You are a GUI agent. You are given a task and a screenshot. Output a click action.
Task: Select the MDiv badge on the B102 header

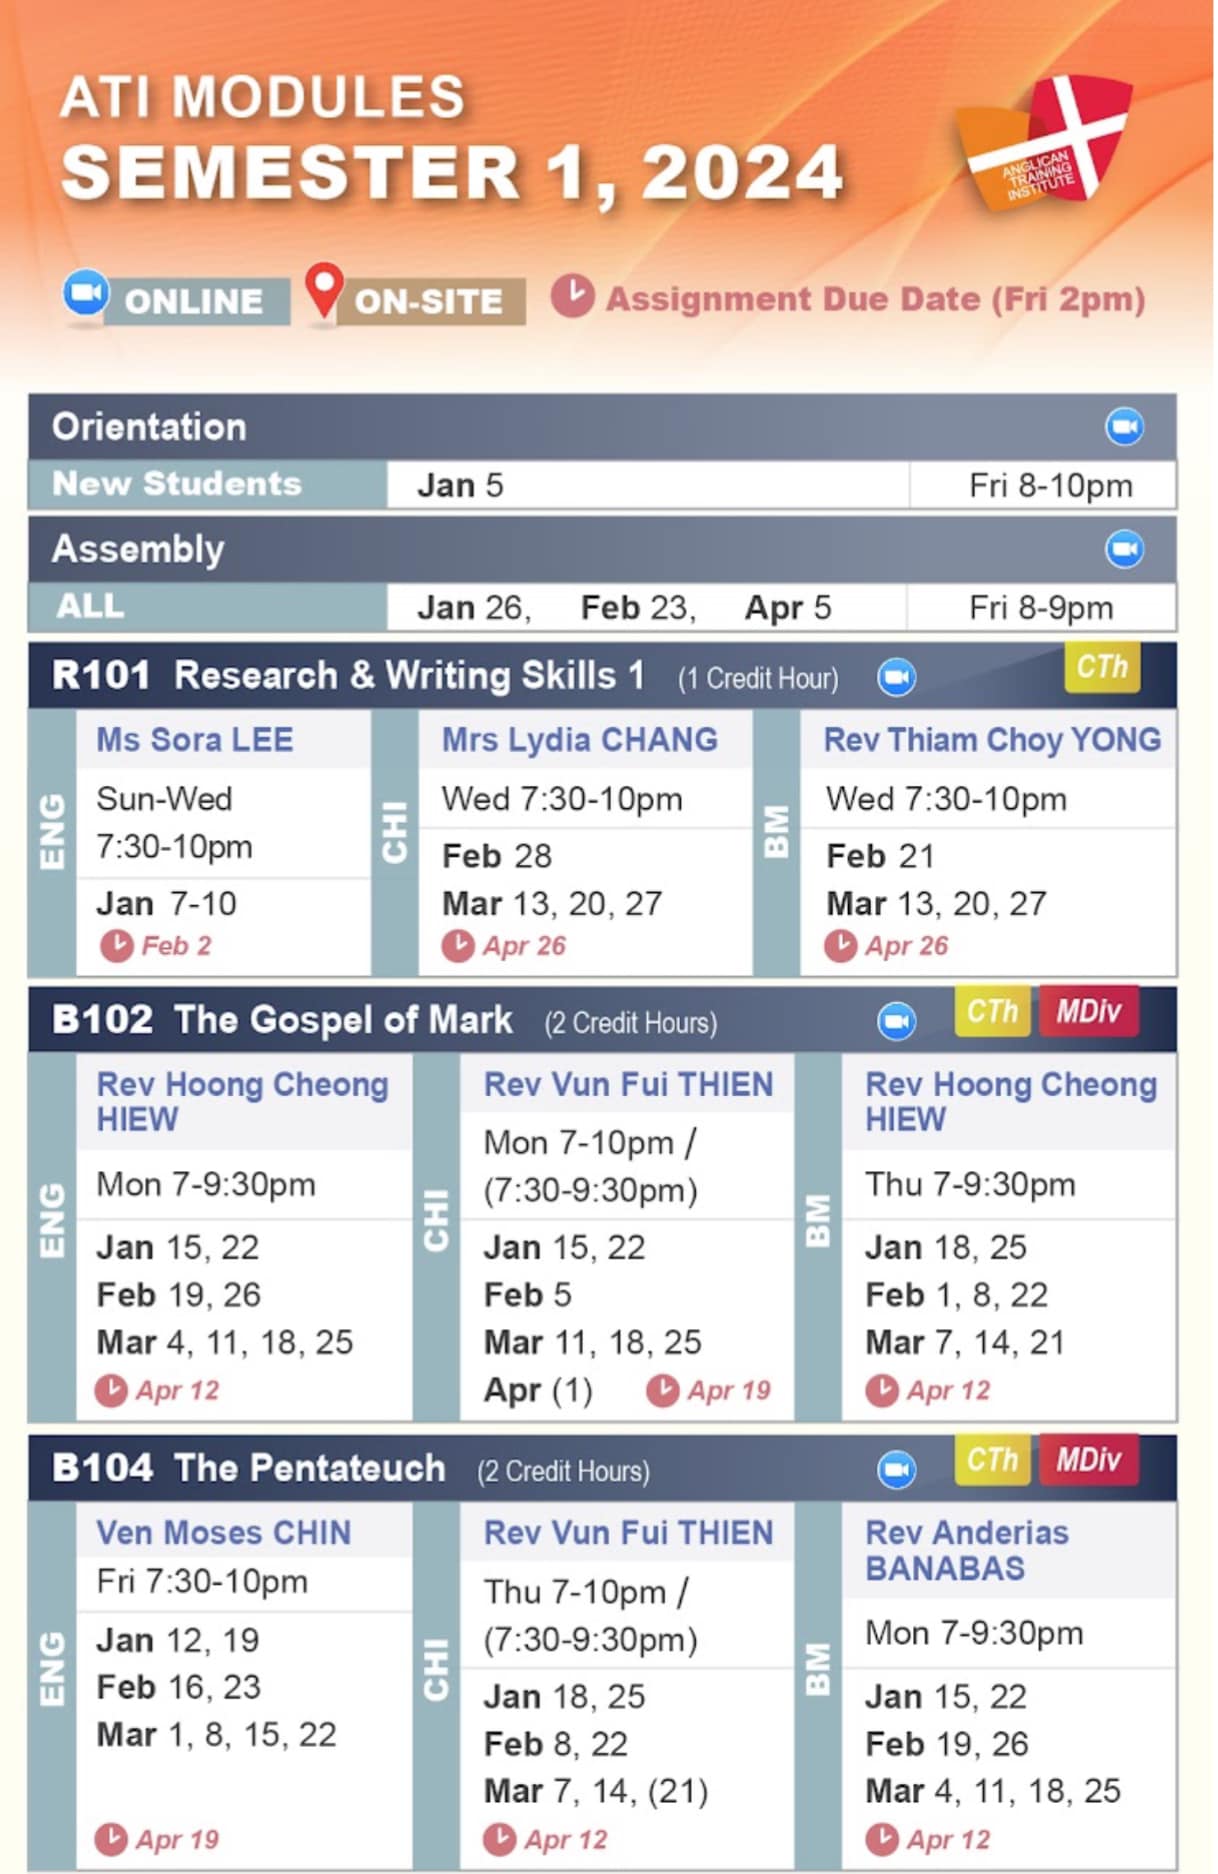(x=1088, y=1011)
